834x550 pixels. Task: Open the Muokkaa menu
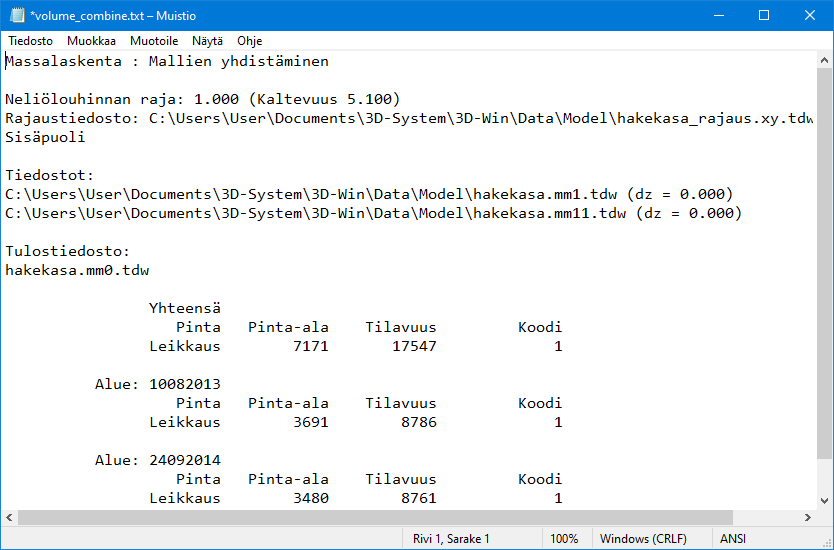91,41
